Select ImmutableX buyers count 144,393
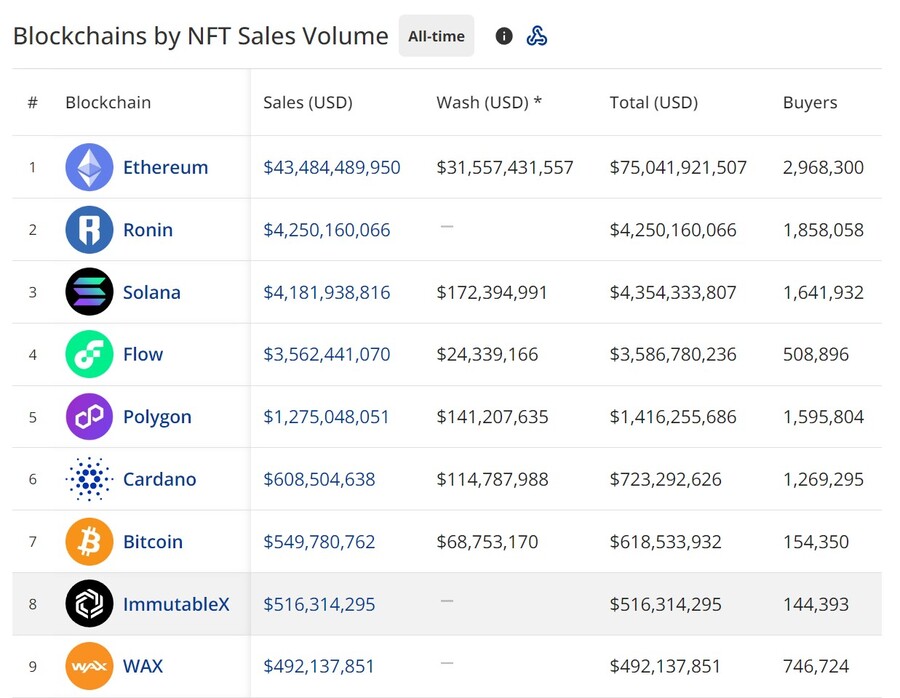The image size is (900, 698). pyautogui.click(x=816, y=604)
